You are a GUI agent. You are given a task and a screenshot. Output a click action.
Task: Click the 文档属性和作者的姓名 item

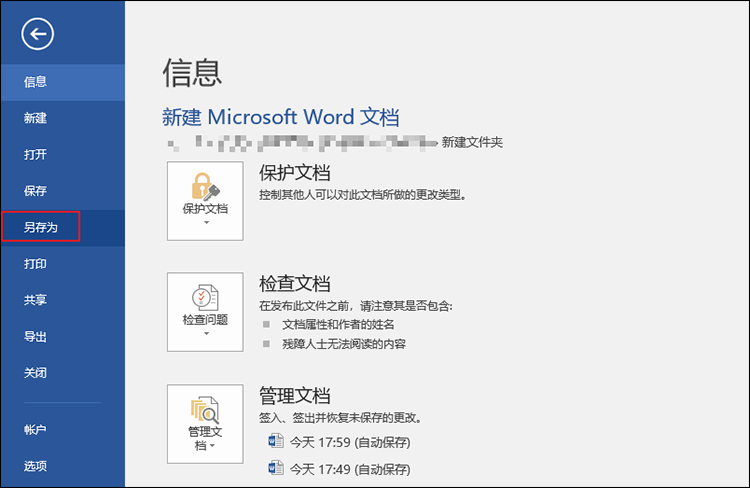click(x=338, y=324)
